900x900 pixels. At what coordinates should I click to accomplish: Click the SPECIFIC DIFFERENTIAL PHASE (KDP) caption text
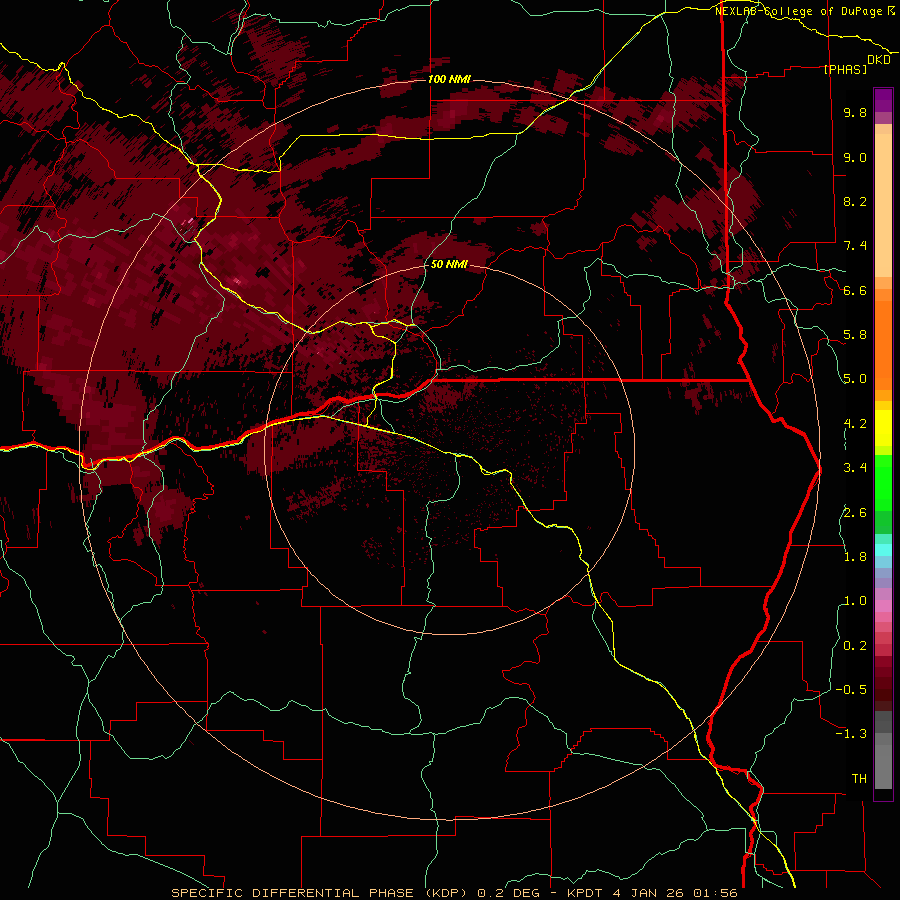pyautogui.click(x=322, y=893)
